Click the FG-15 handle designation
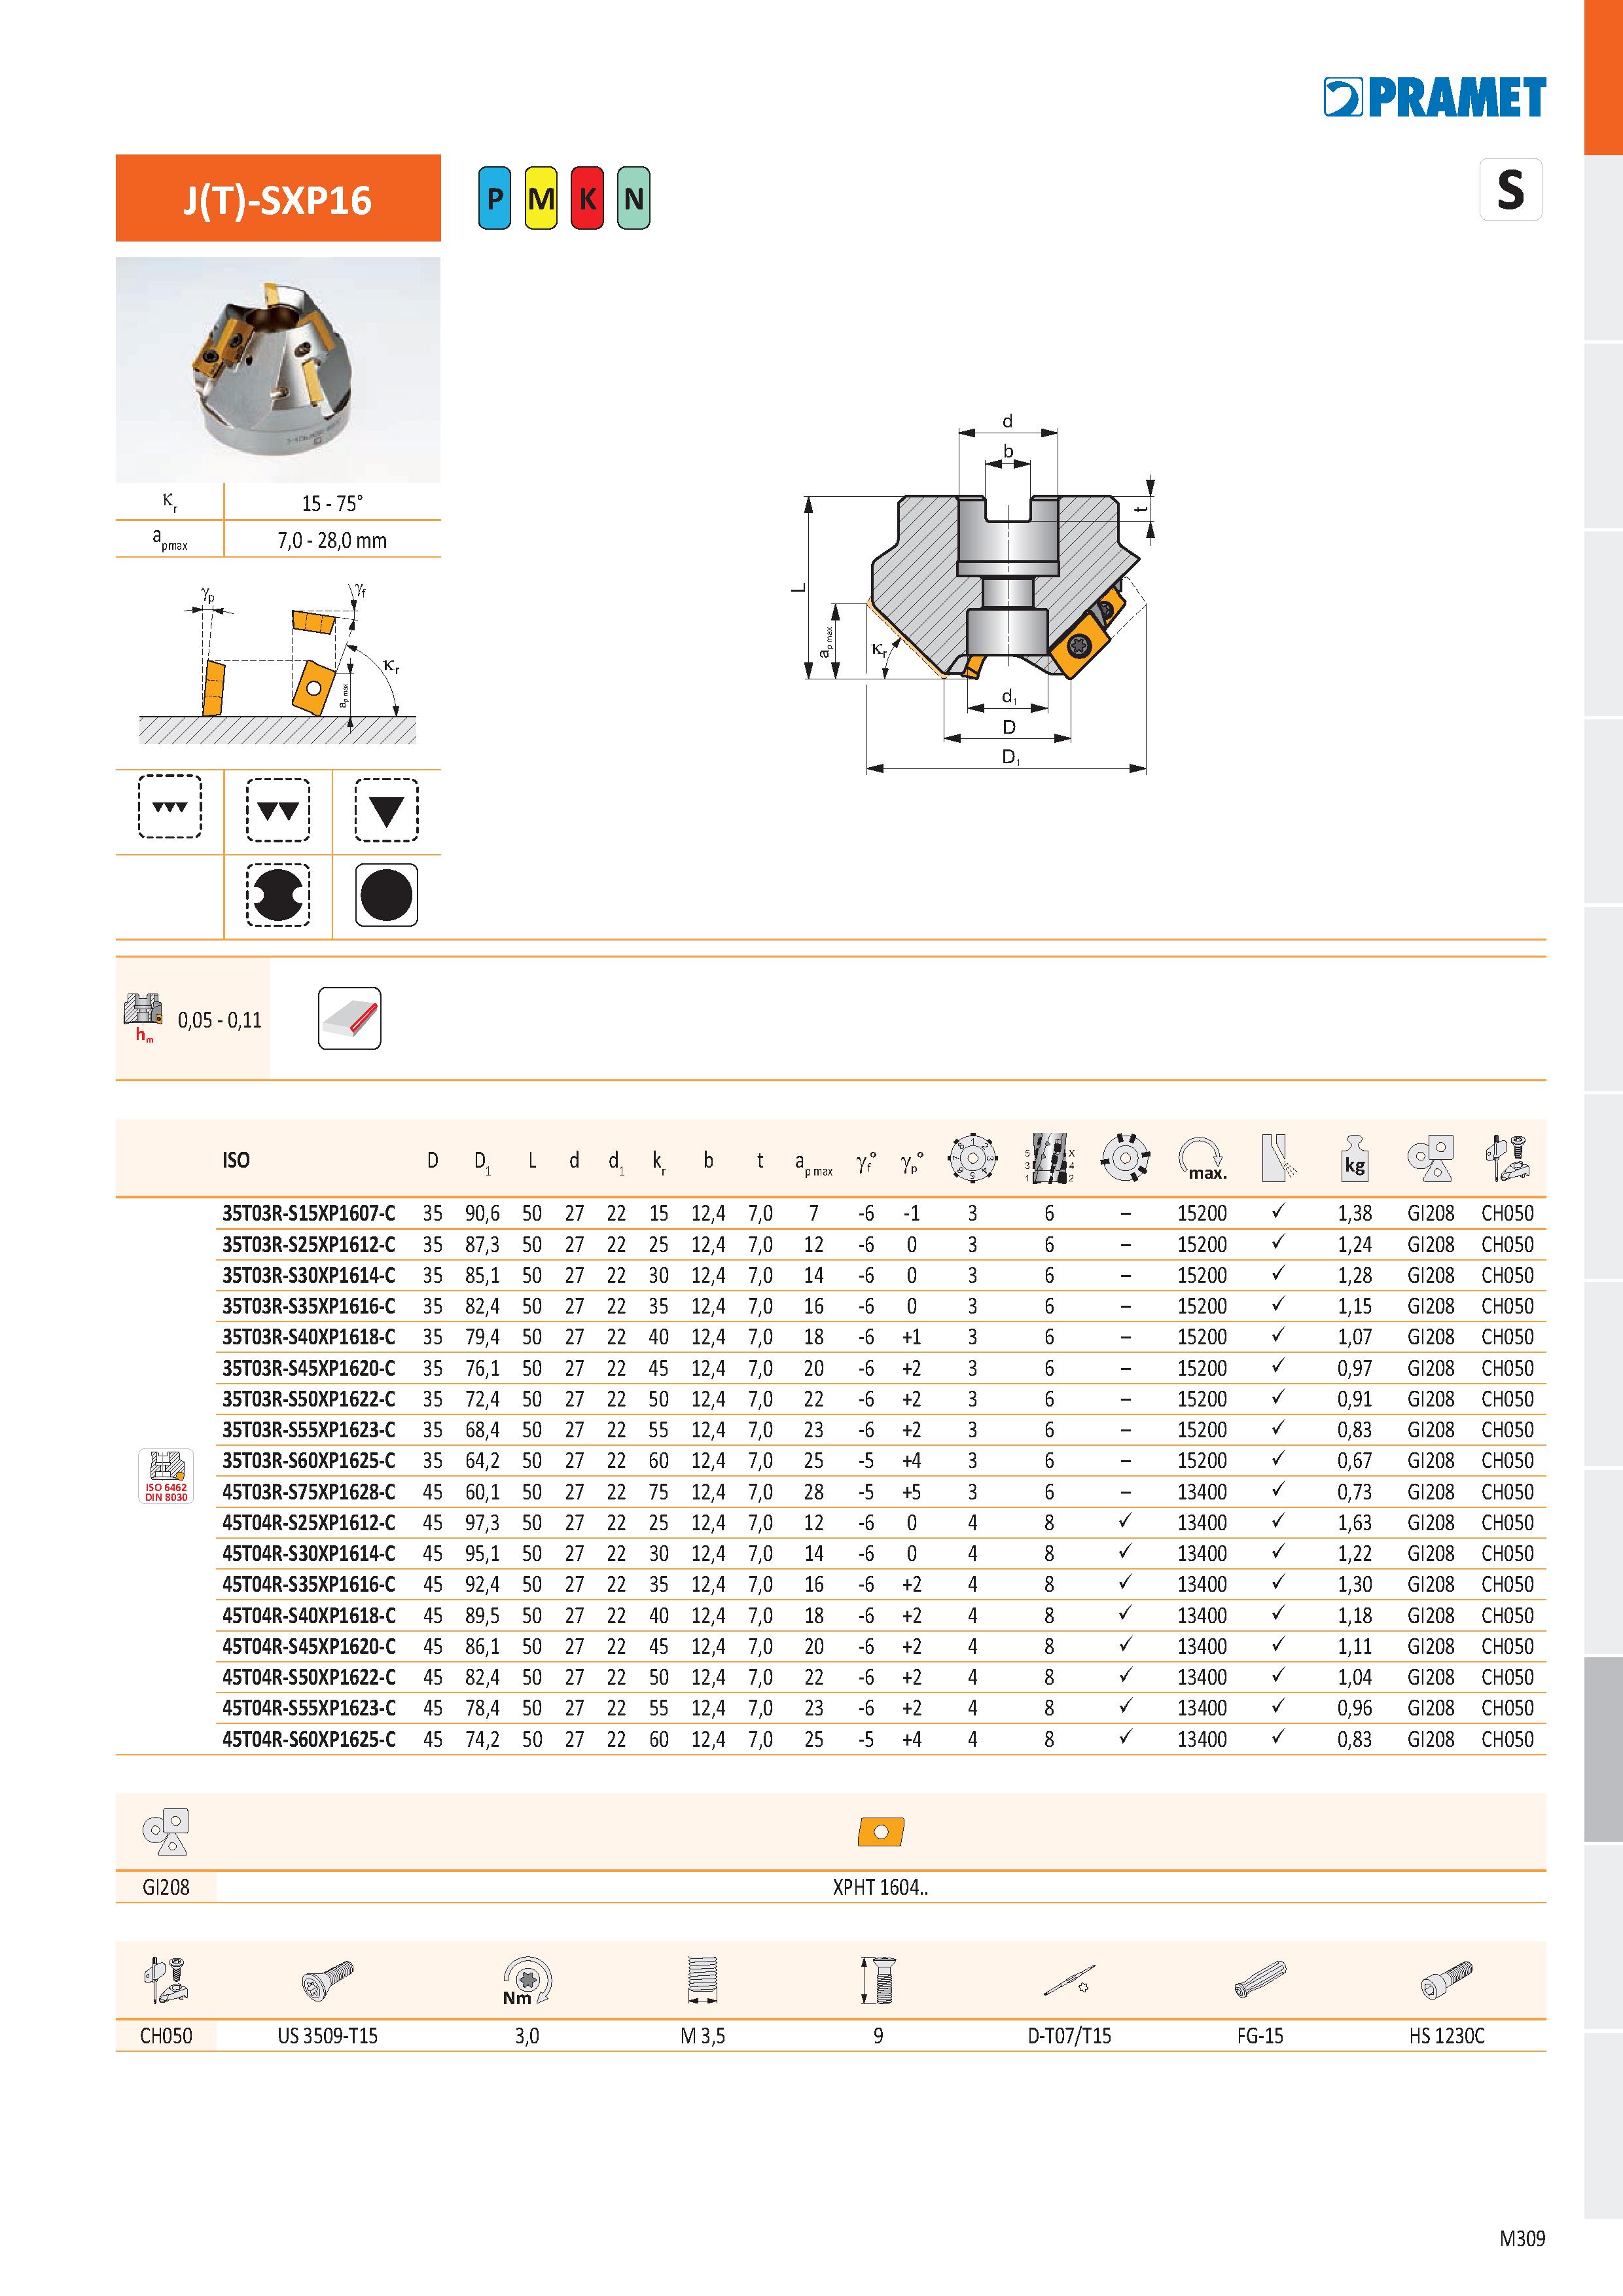 click(1260, 2036)
